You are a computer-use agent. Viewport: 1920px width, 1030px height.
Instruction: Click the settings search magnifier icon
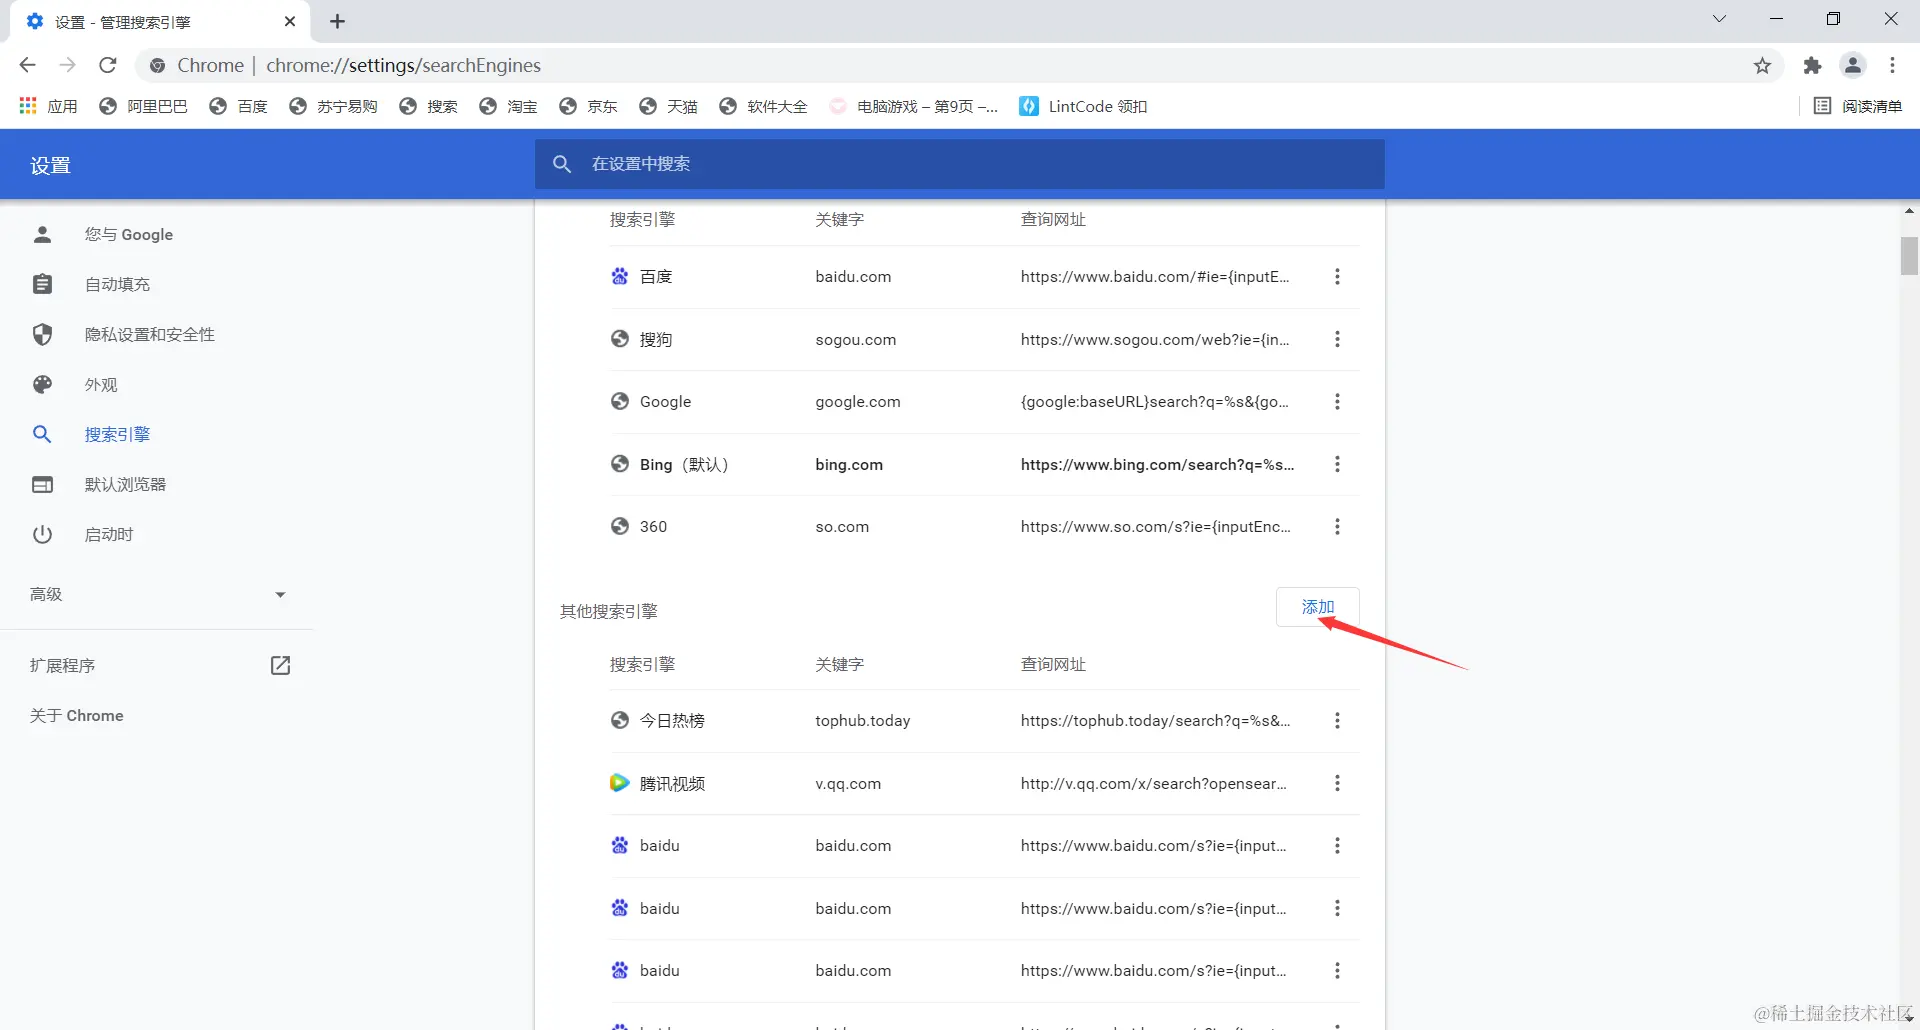click(x=562, y=164)
